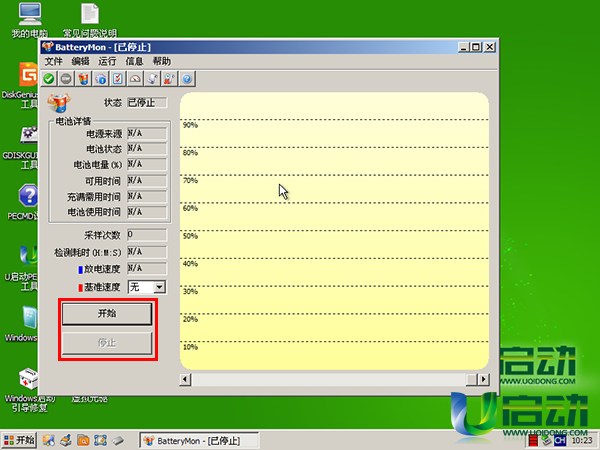Click the 可用时间 N/A field
Screen dimensions: 600x450
147,181
